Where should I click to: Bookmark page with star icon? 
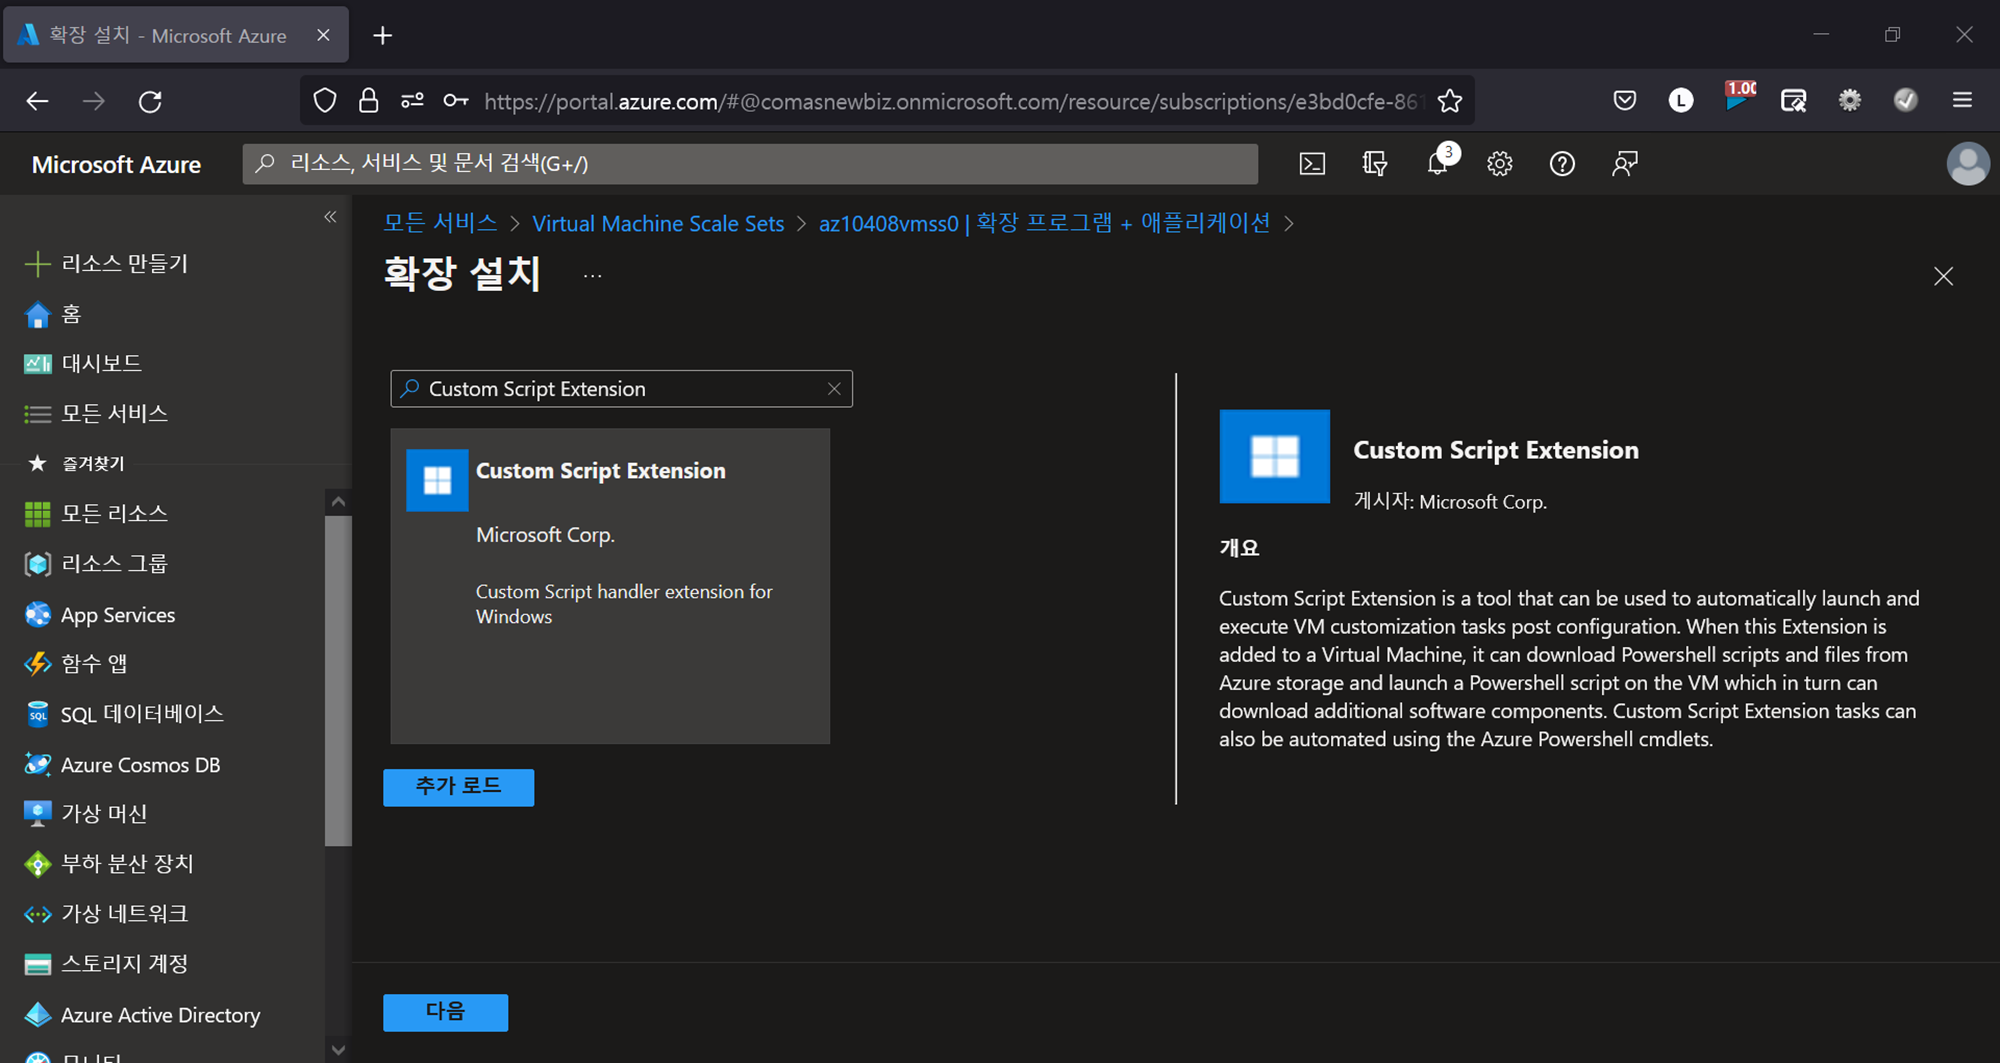[1450, 101]
